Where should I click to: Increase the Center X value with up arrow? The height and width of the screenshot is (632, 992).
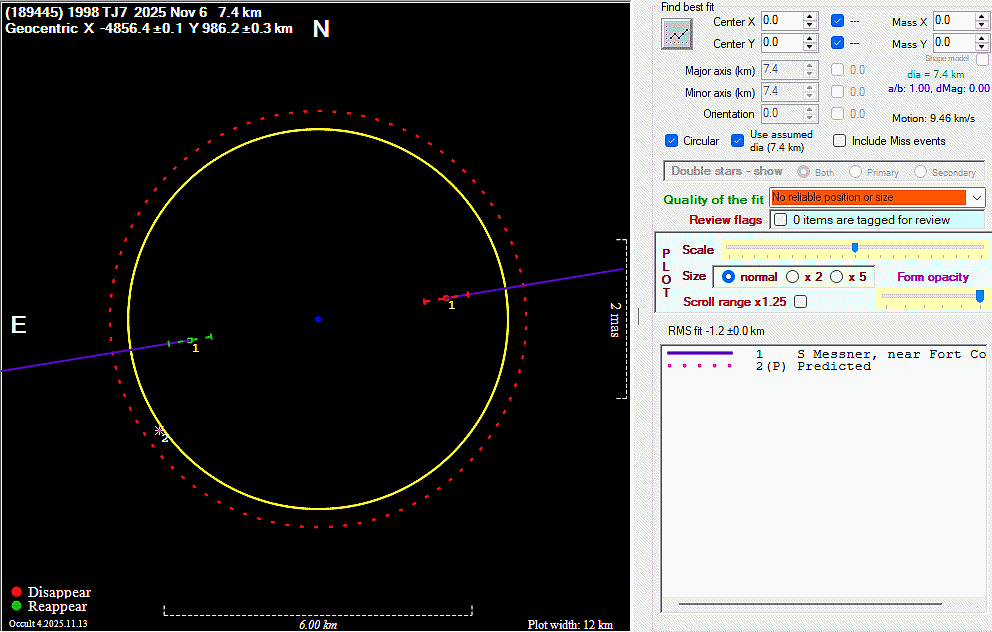[810, 16]
